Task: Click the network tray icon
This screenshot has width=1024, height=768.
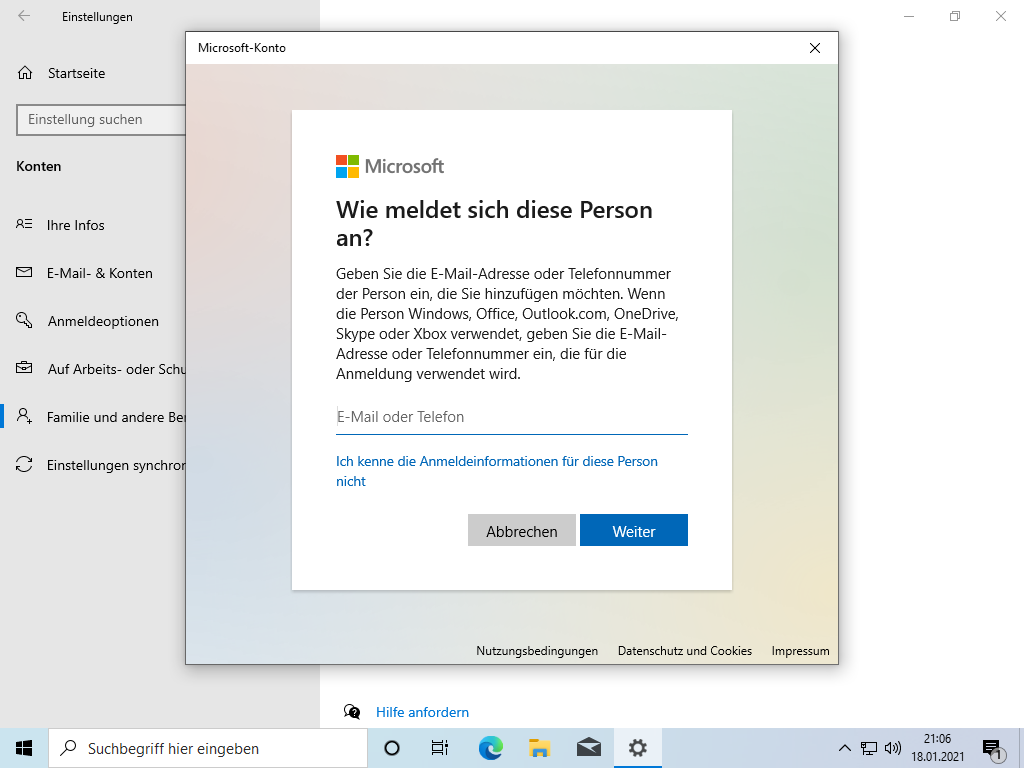Action: point(869,748)
